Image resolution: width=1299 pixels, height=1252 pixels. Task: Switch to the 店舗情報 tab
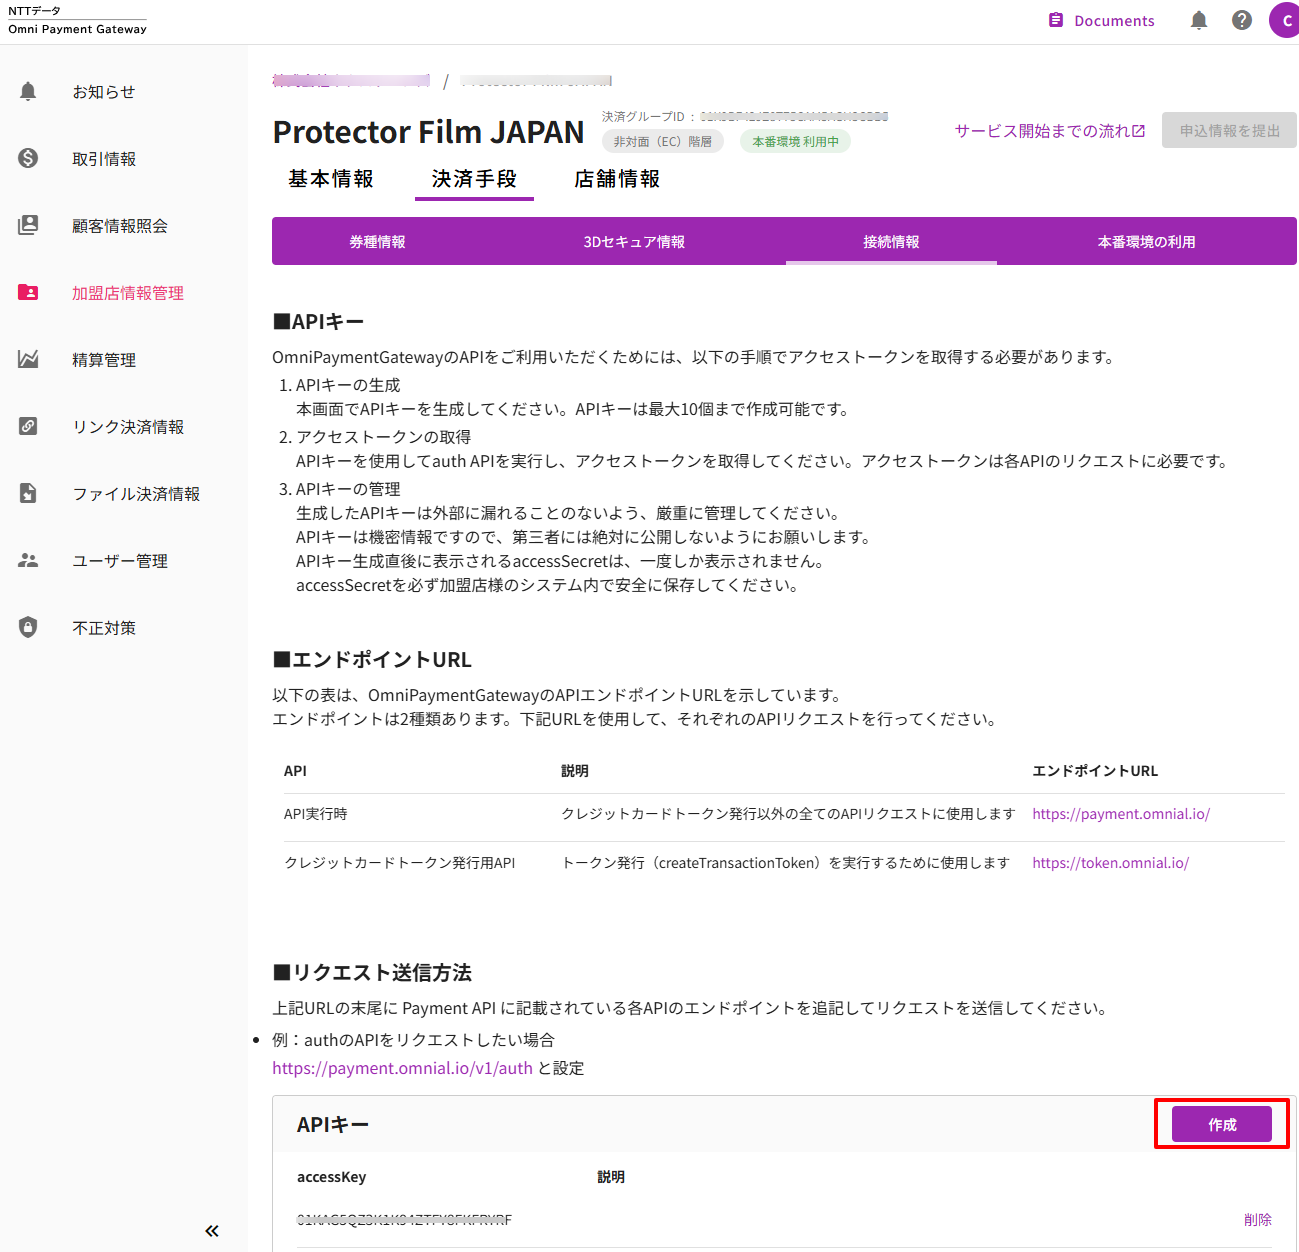[x=617, y=179]
